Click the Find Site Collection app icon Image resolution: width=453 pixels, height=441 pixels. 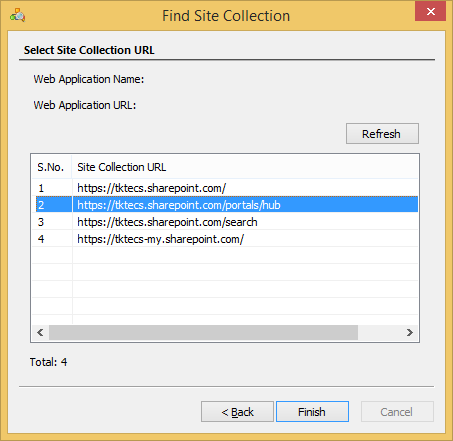17,15
